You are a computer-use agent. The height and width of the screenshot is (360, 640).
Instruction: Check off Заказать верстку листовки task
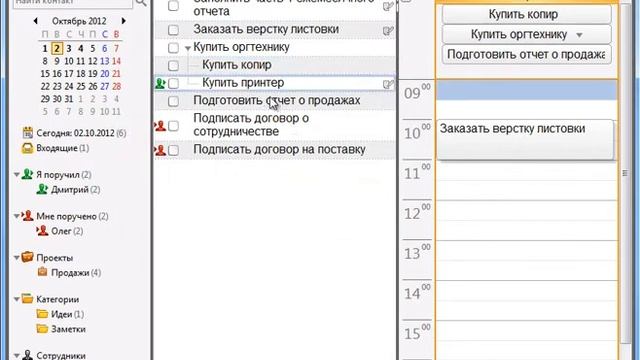tap(173, 30)
